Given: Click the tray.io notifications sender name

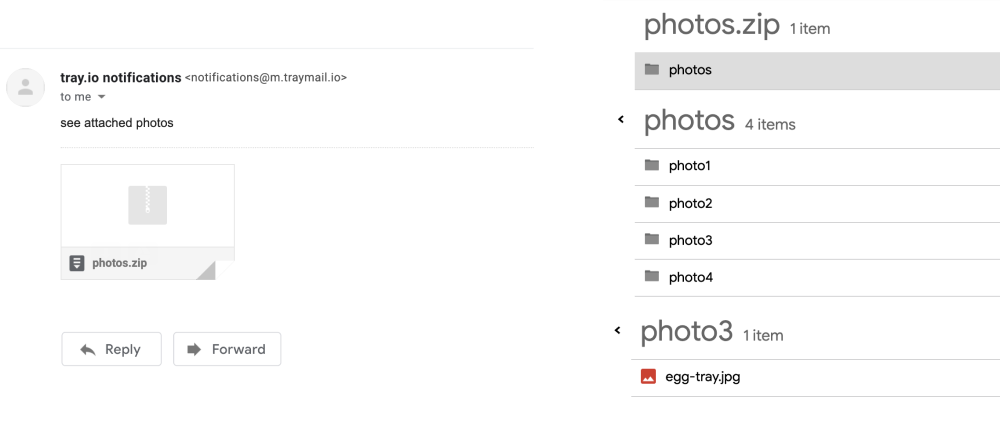Looking at the screenshot, I should click(x=121, y=77).
